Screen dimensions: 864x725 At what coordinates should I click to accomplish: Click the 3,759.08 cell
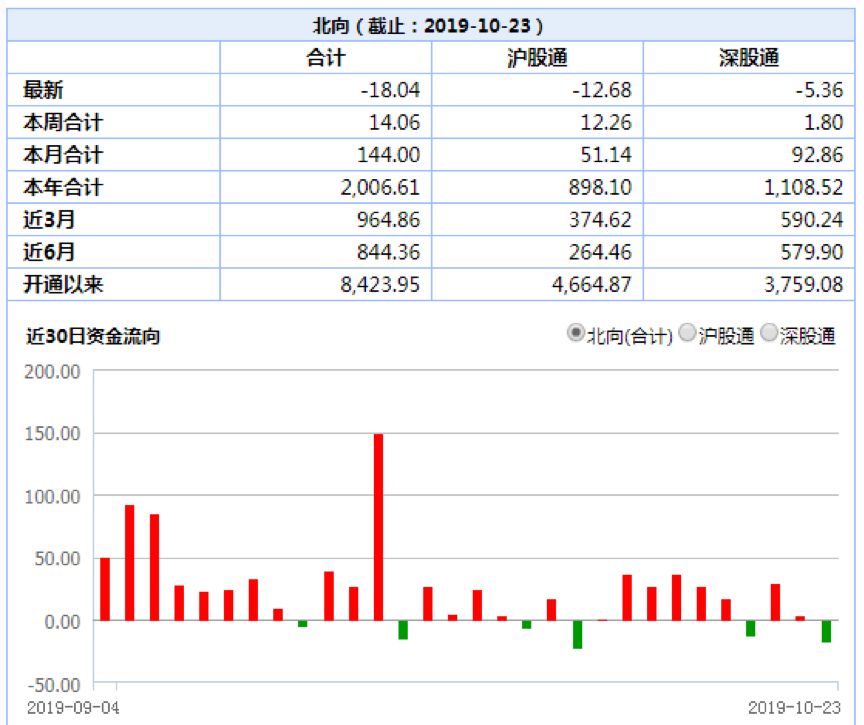click(803, 285)
